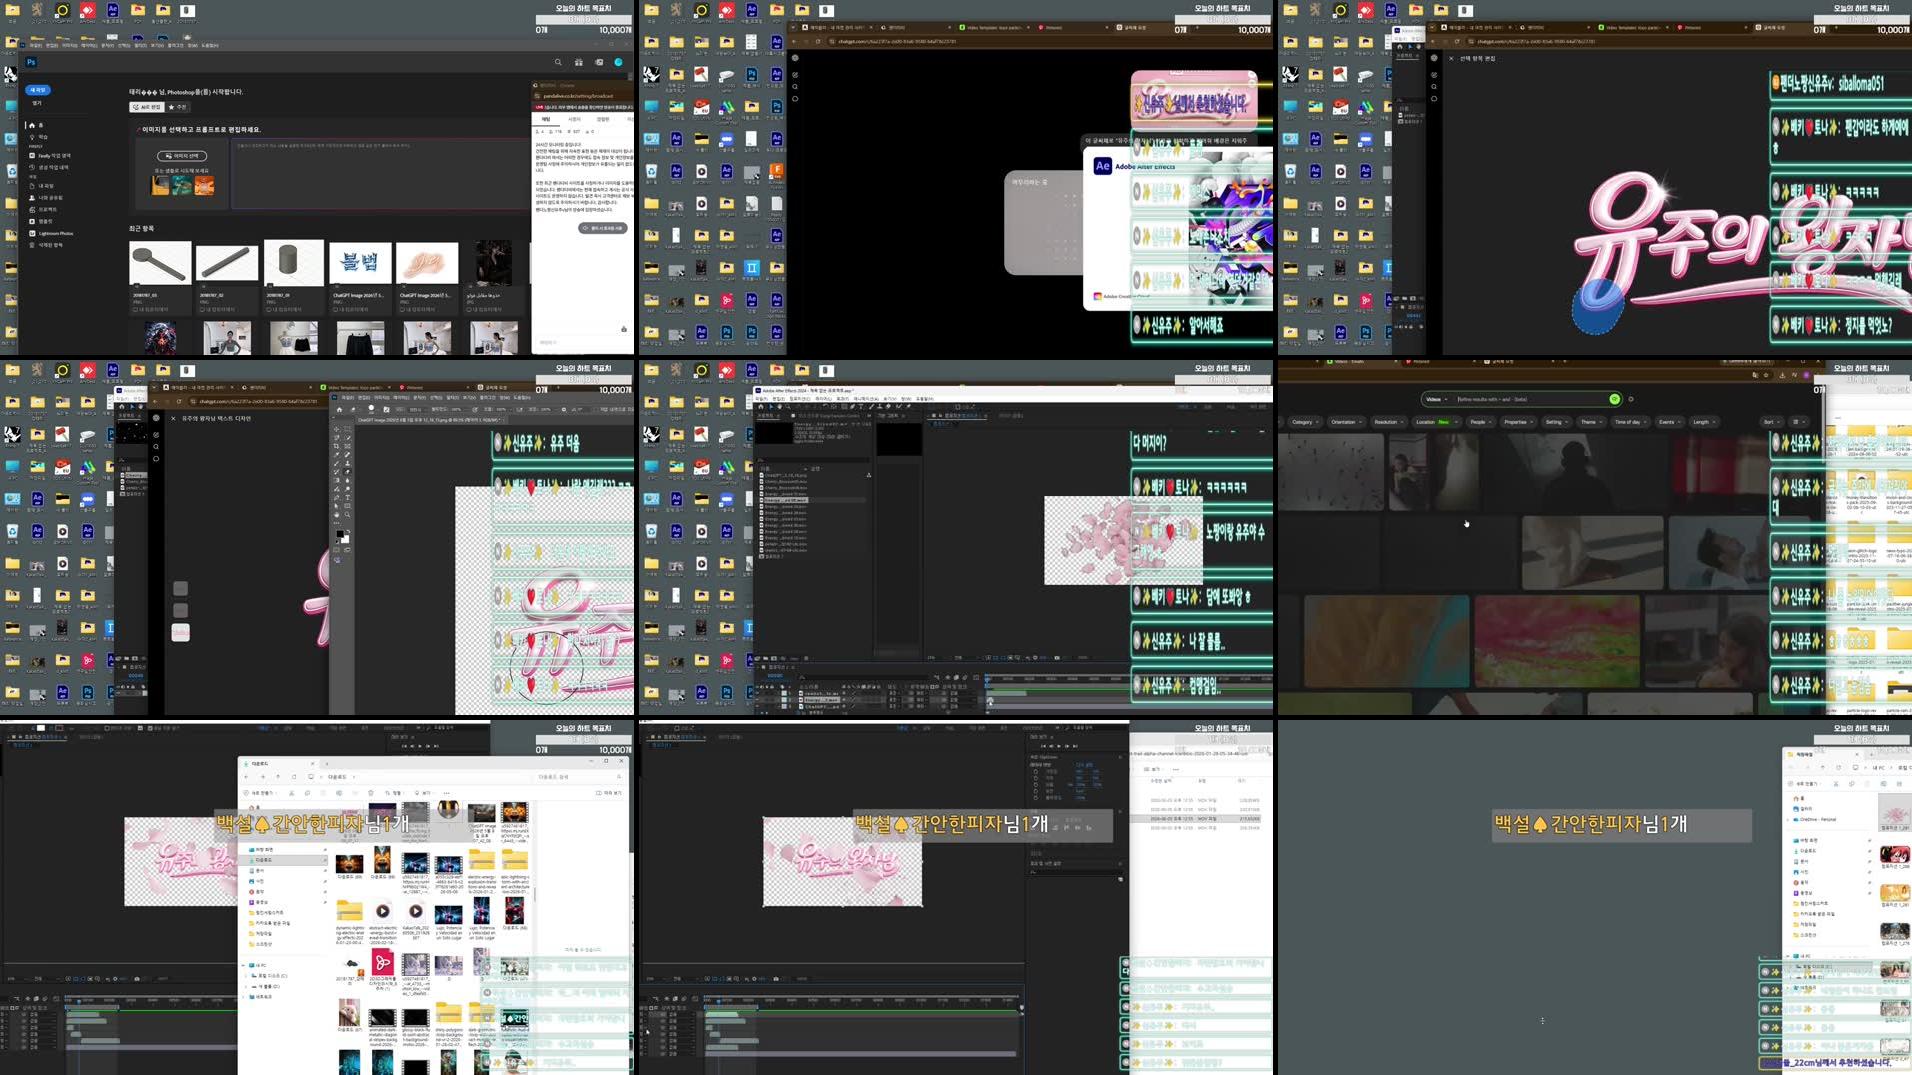Pick the orange sample image in the prompt box
The height and width of the screenshot is (1075, 1912).
tap(204, 186)
